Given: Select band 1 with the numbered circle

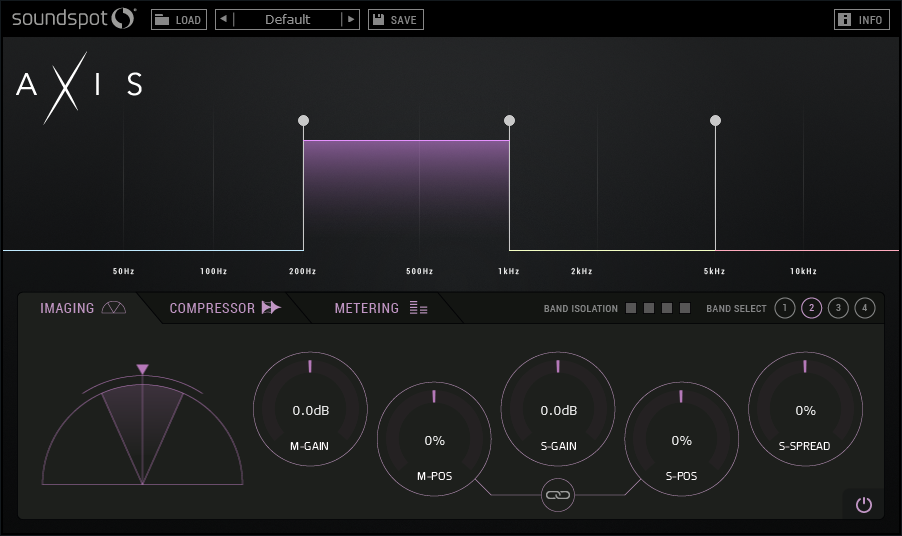Looking at the screenshot, I should 784,308.
